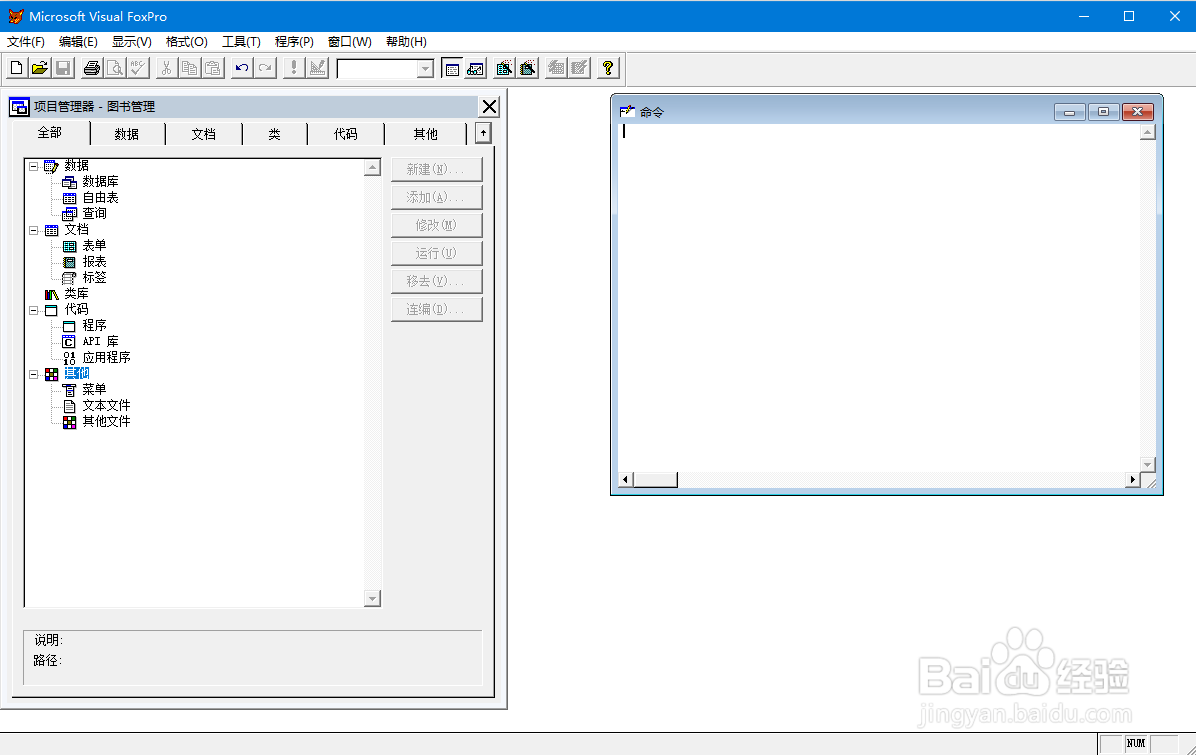Screen dimensions: 1196x755
Task: Click the Redo arrow icon
Action: (265, 68)
